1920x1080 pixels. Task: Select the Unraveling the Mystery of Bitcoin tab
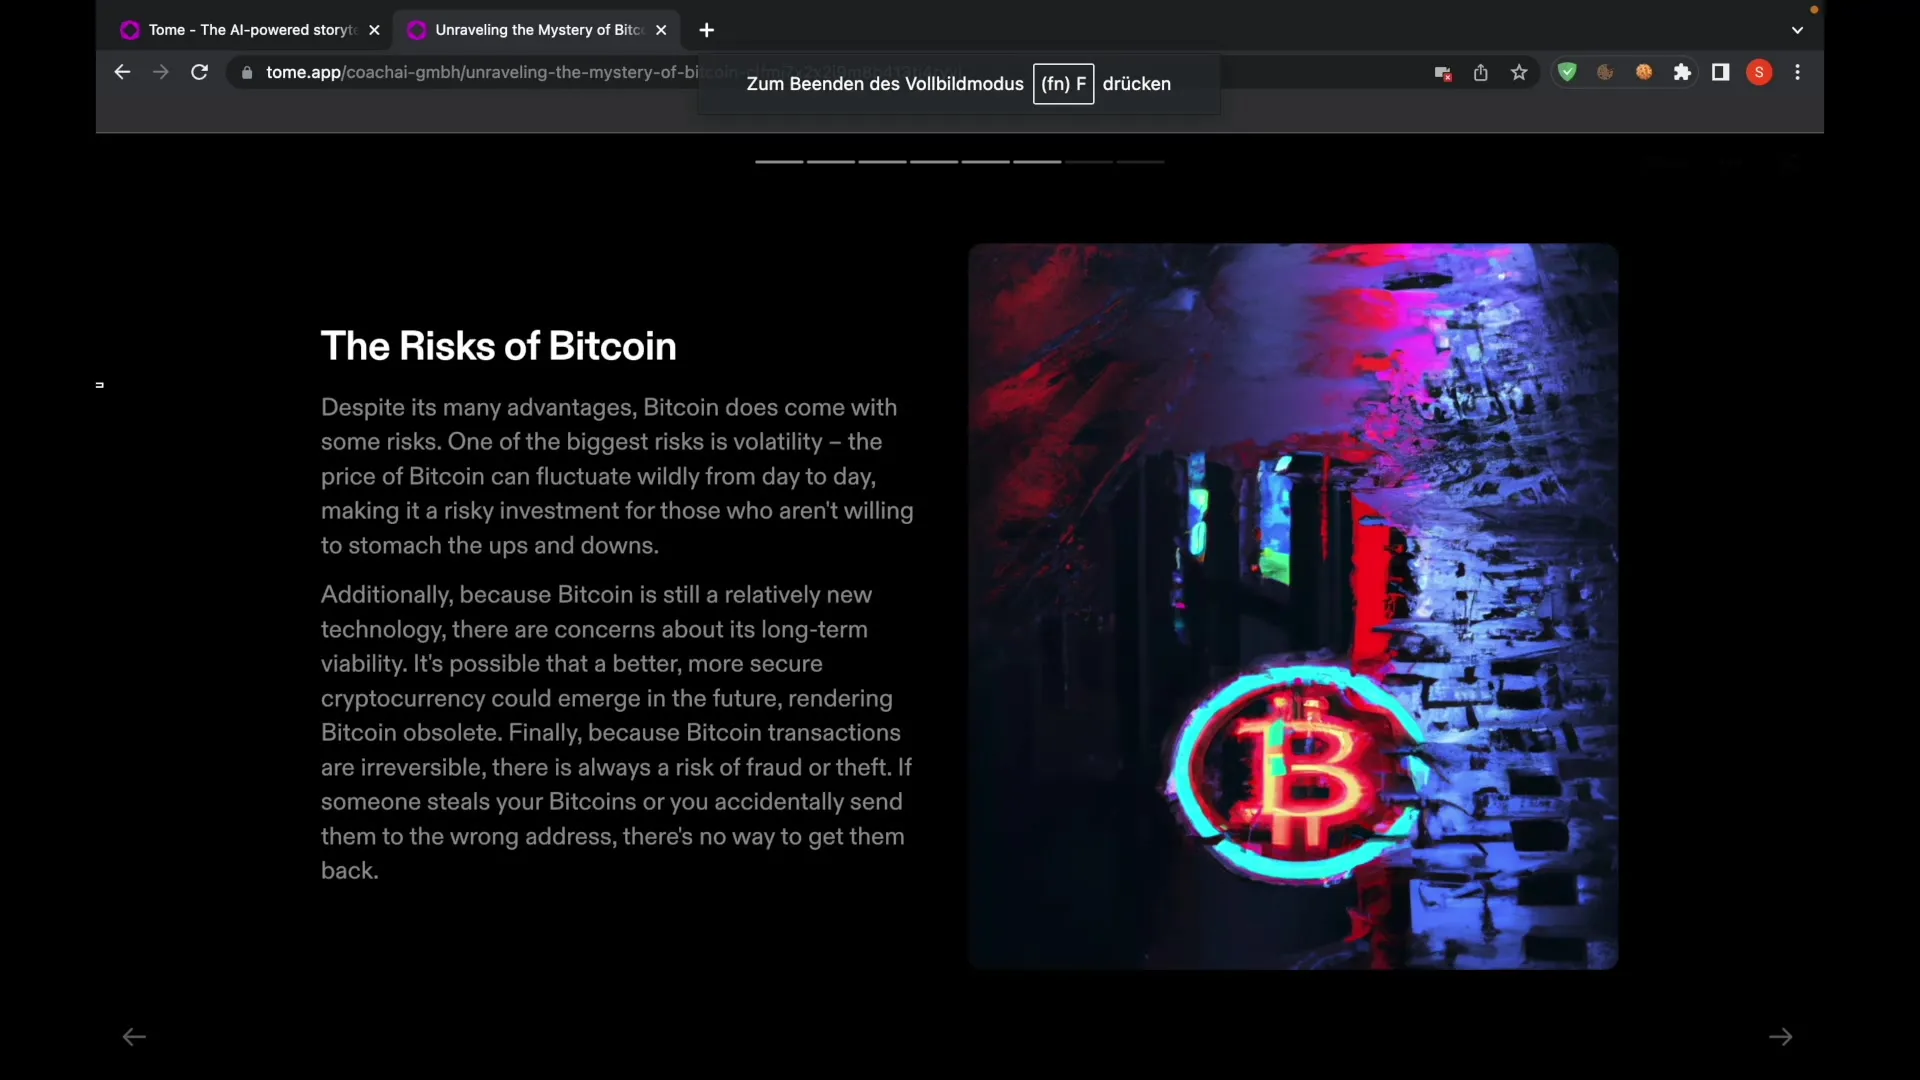pyautogui.click(x=537, y=30)
